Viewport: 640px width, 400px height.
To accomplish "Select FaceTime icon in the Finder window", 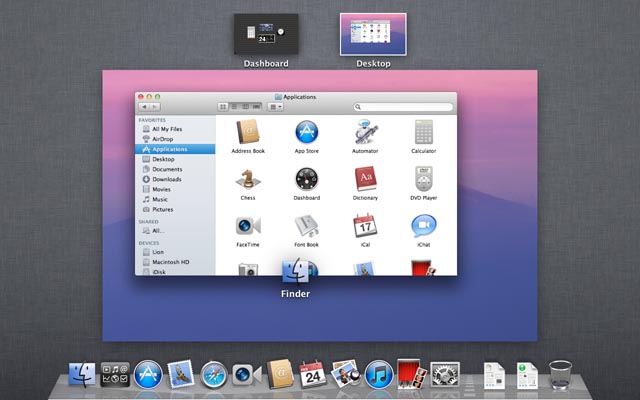I will point(248,226).
